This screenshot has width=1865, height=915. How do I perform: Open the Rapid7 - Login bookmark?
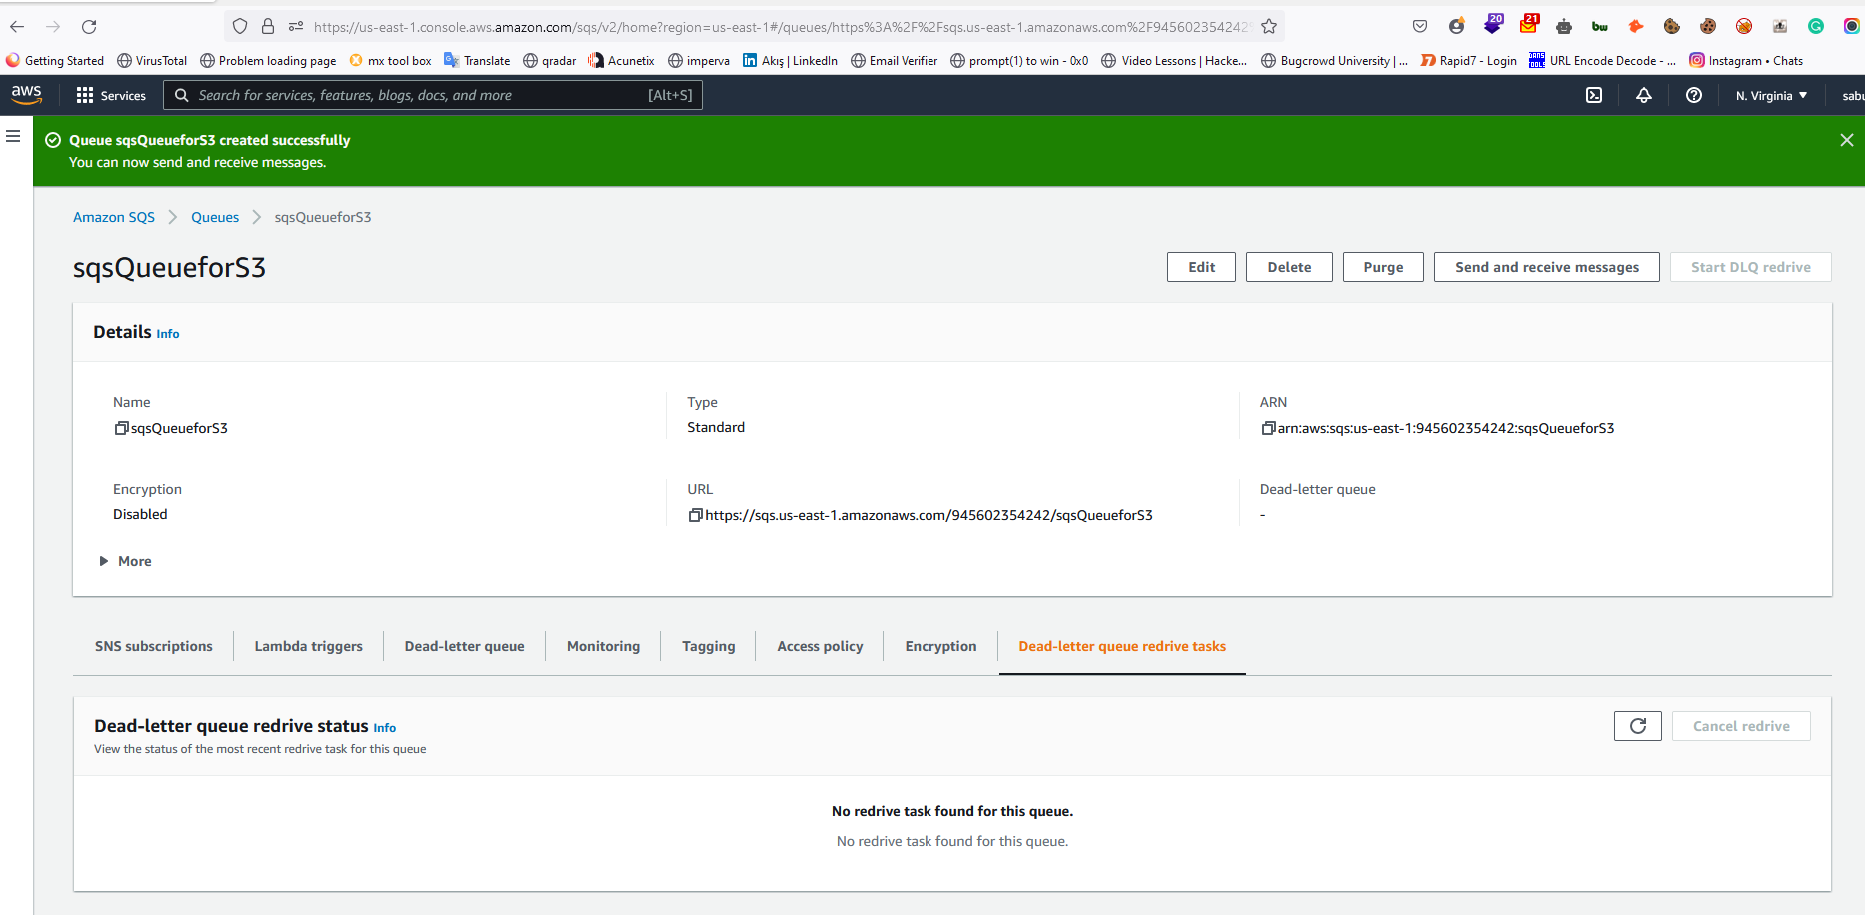(x=1469, y=61)
